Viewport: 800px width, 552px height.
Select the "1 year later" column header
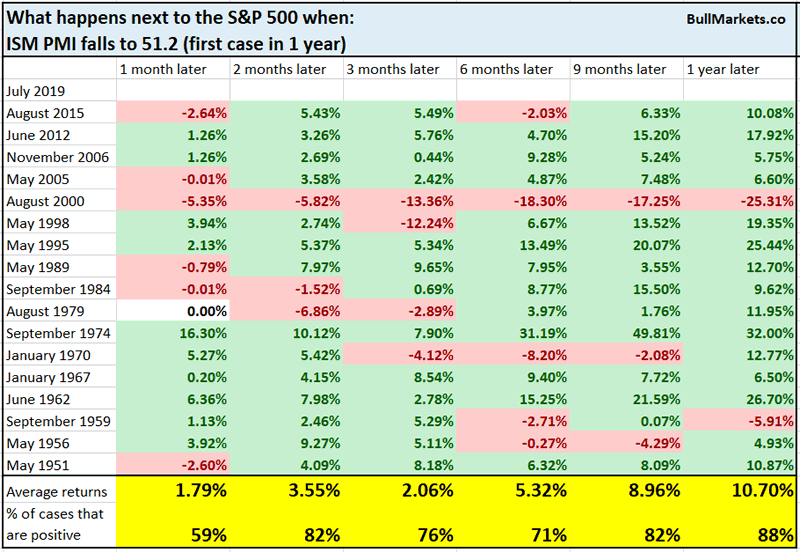click(x=723, y=69)
